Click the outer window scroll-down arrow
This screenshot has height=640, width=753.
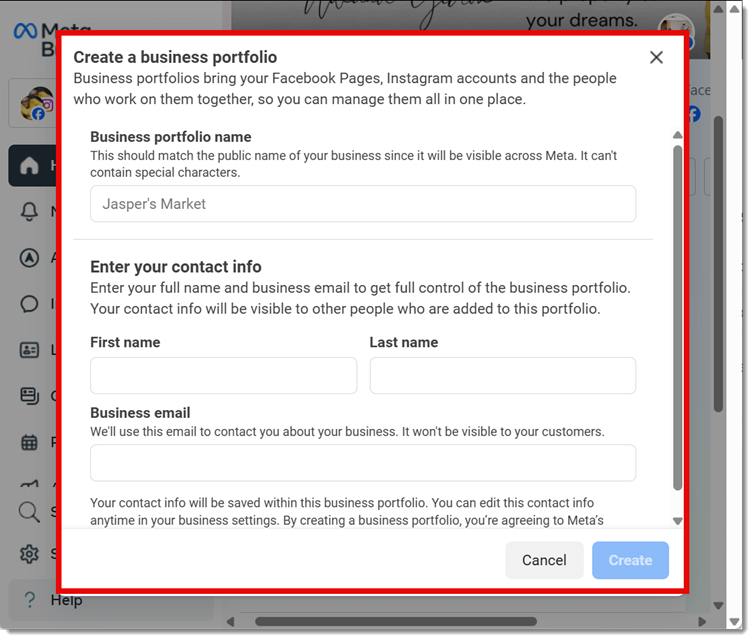(x=734, y=622)
